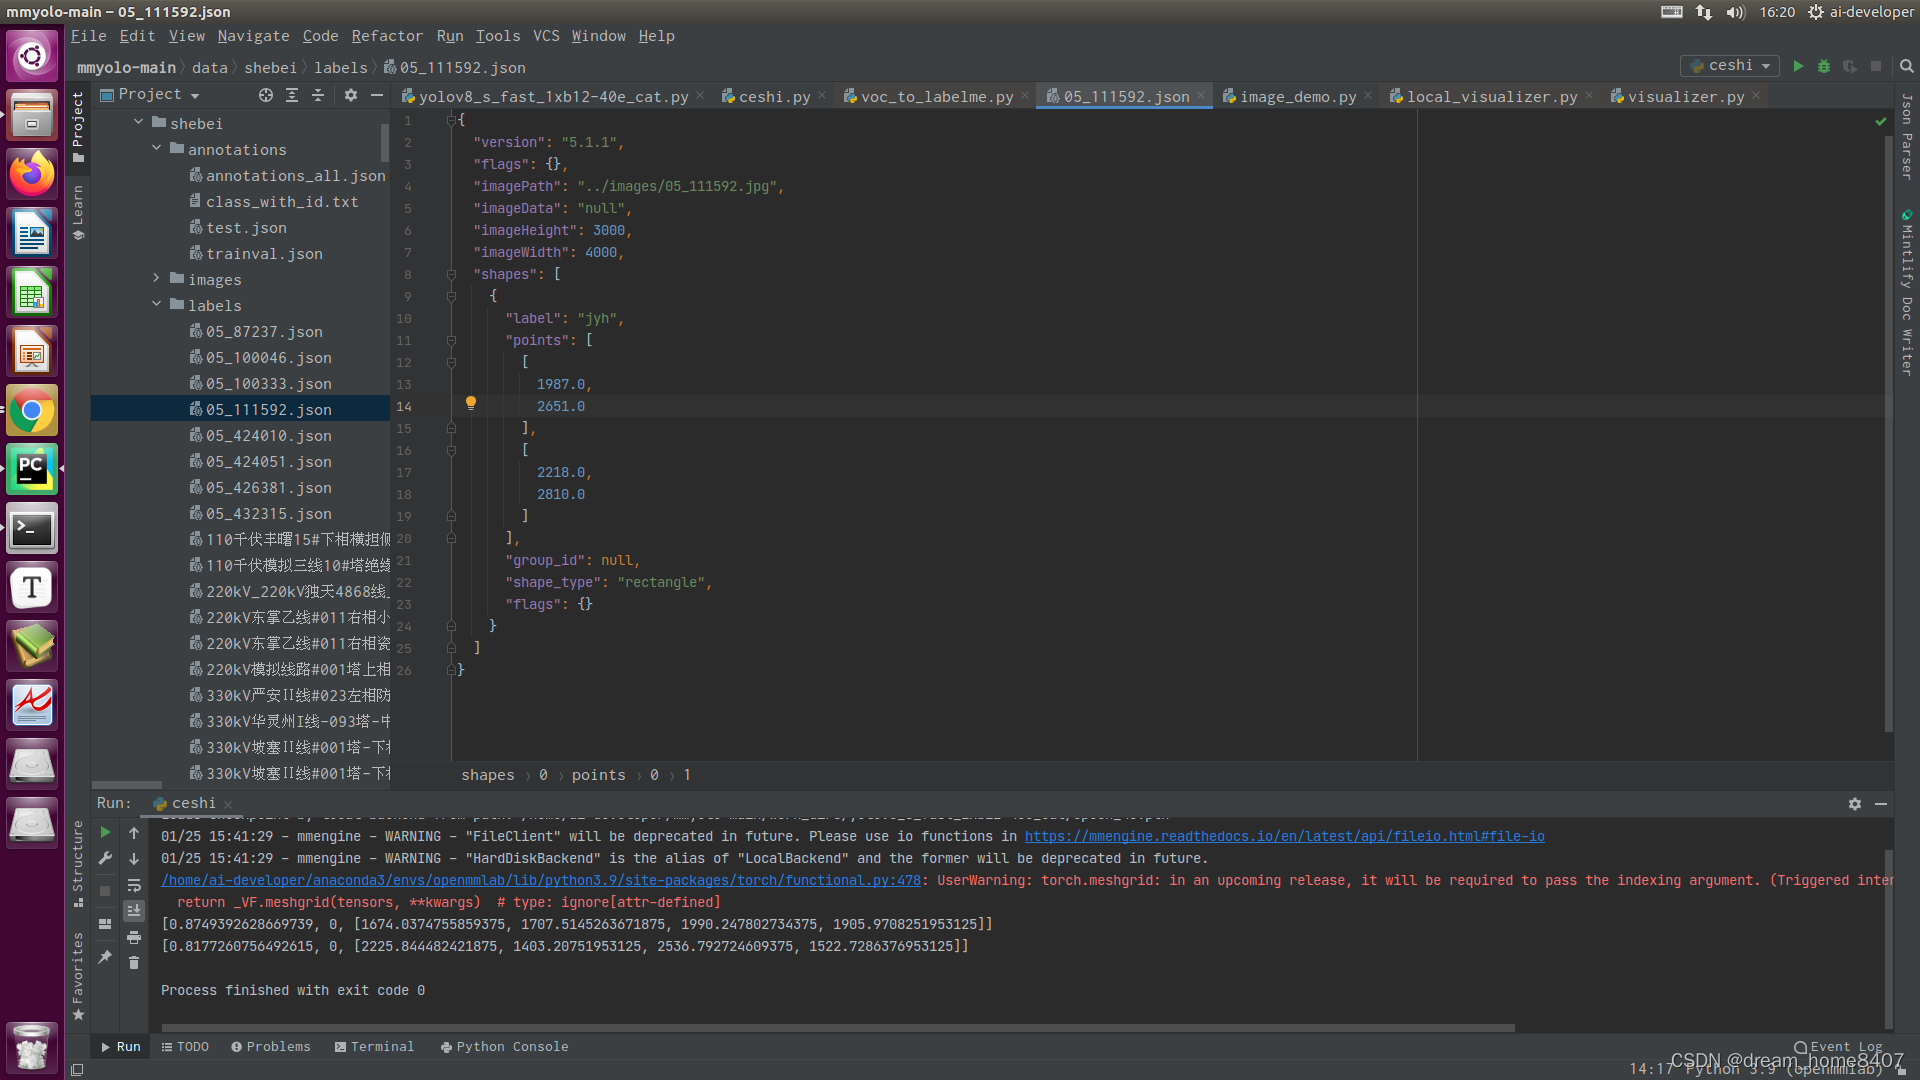Image resolution: width=1920 pixels, height=1080 pixels.
Task: Open Search Everywhere magnifier icon
Action: (x=1906, y=66)
